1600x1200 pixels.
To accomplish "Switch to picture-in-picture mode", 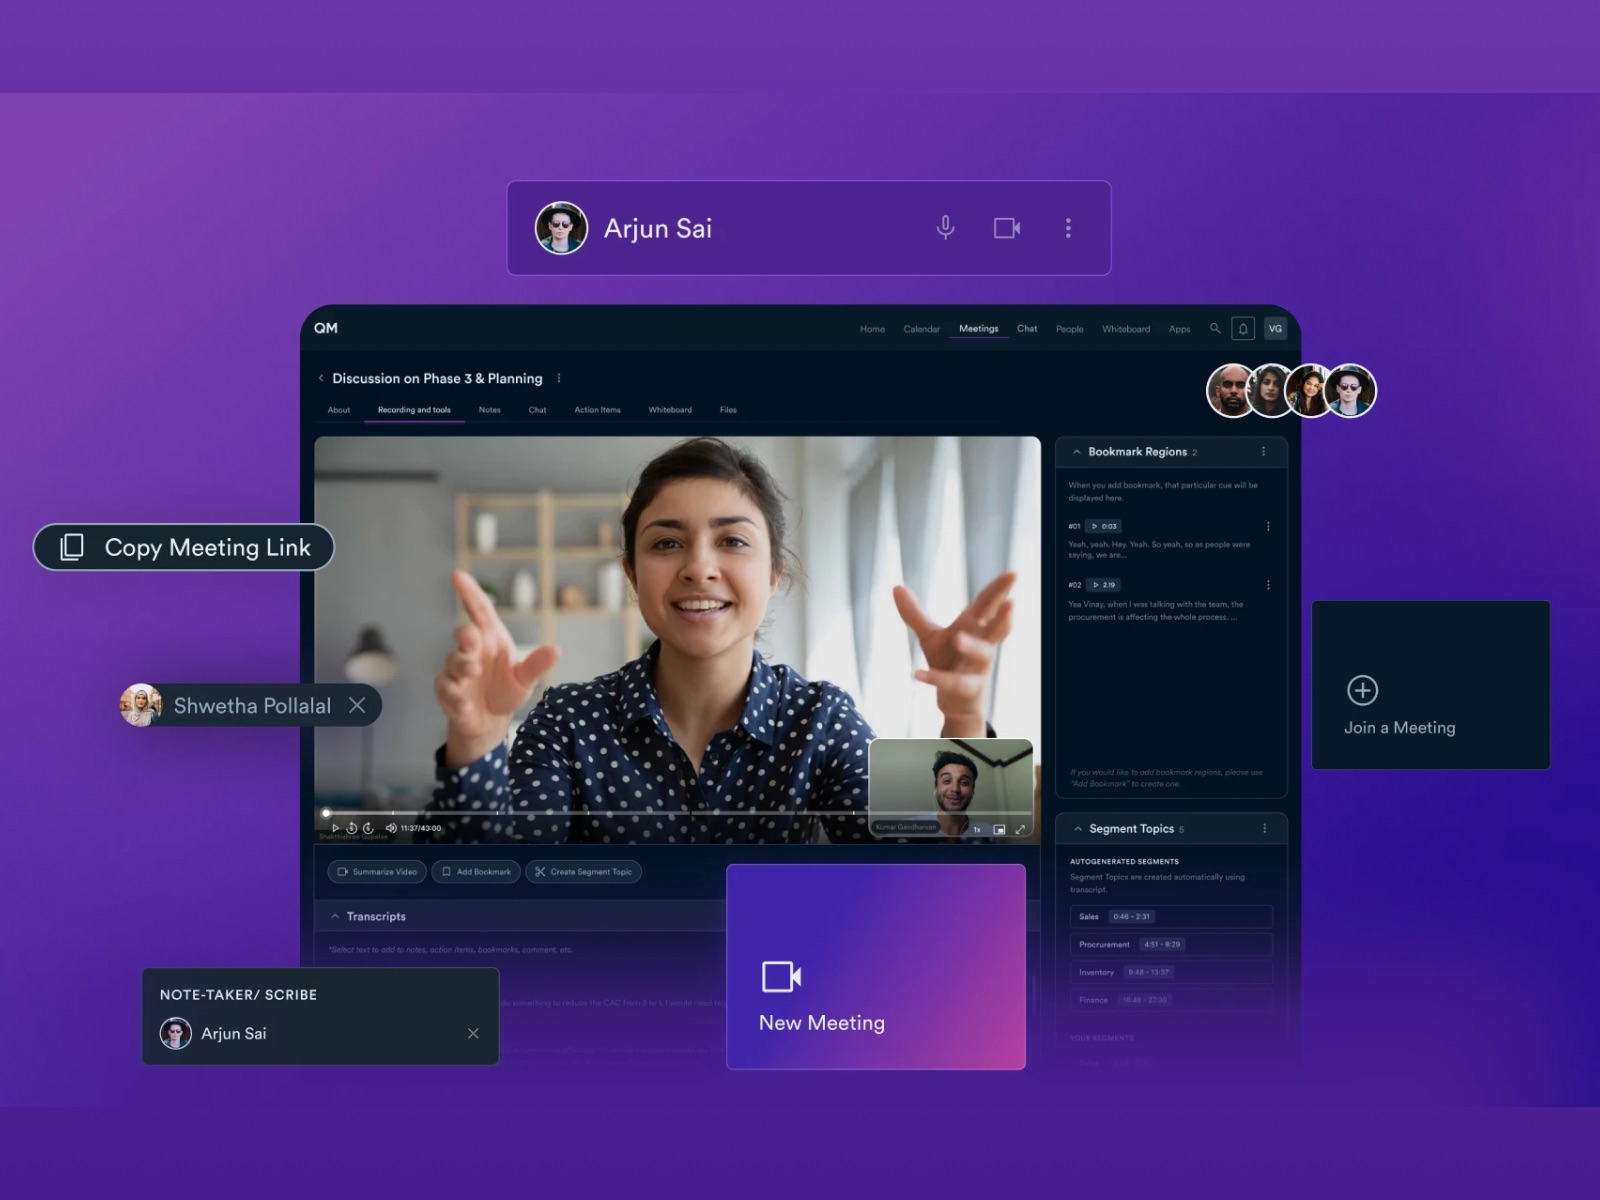I will (999, 829).
